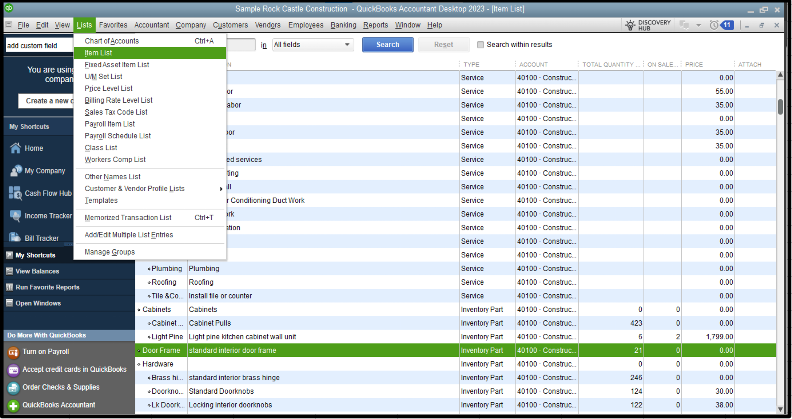Open the Income Tracker icon
The image size is (792, 419).
(16, 216)
